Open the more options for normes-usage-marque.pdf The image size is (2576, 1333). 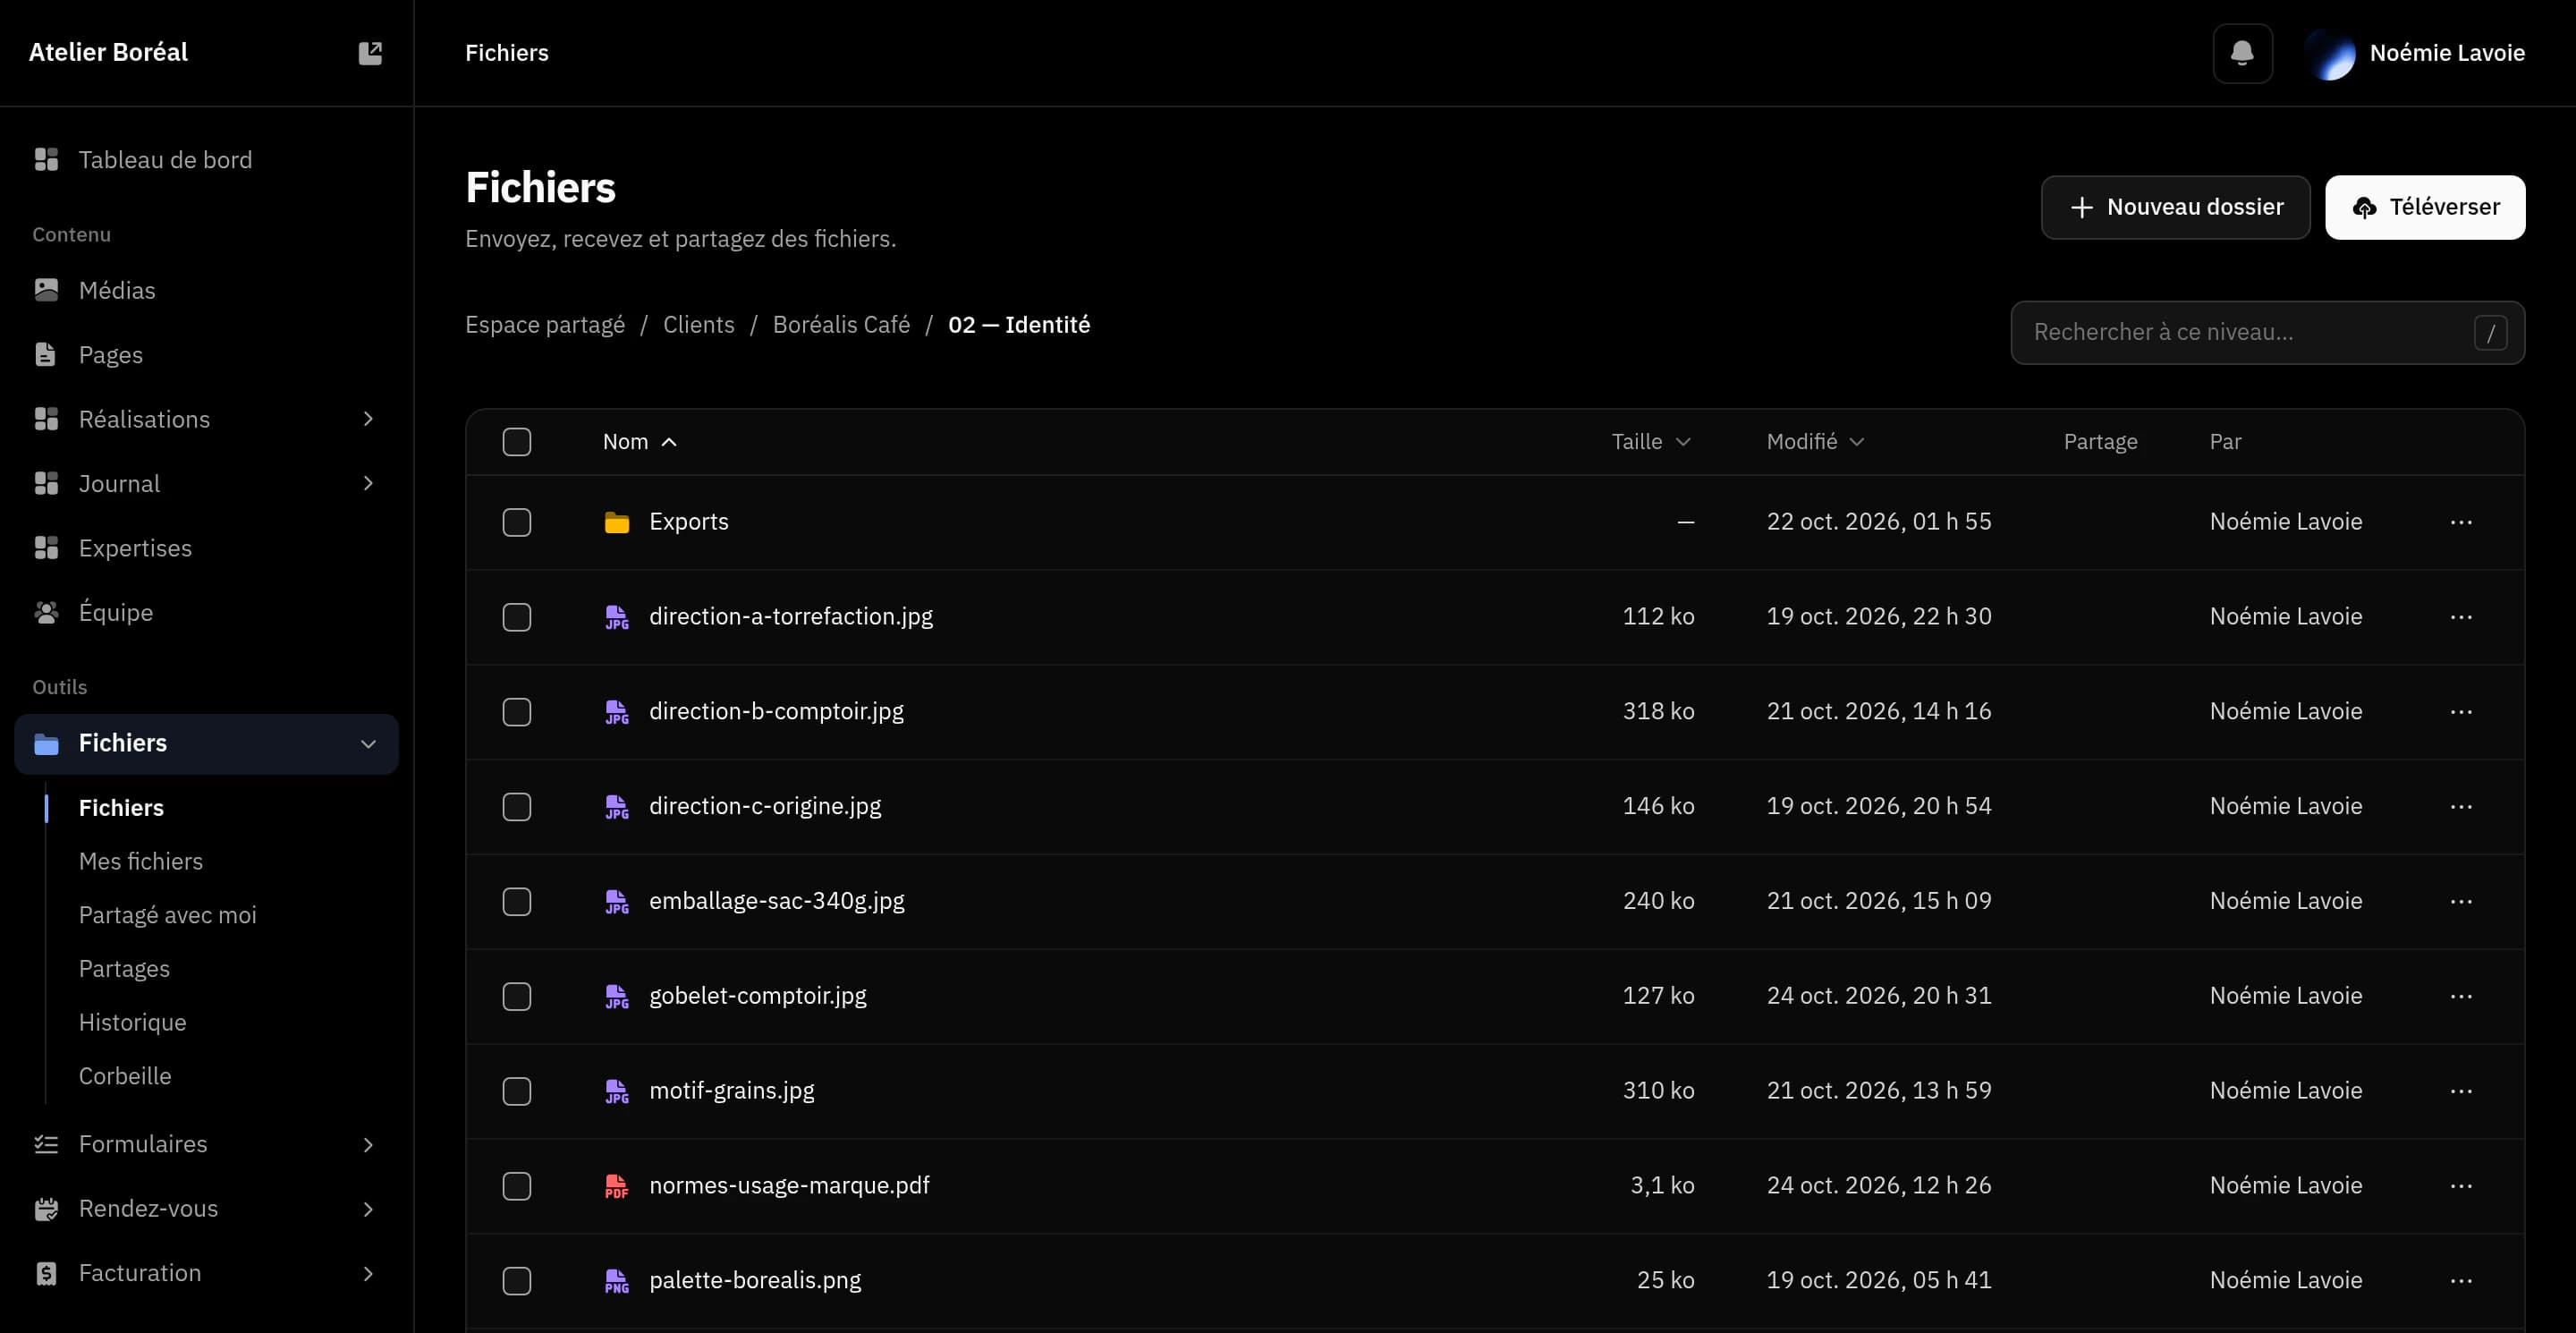[x=2461, y=1186]
